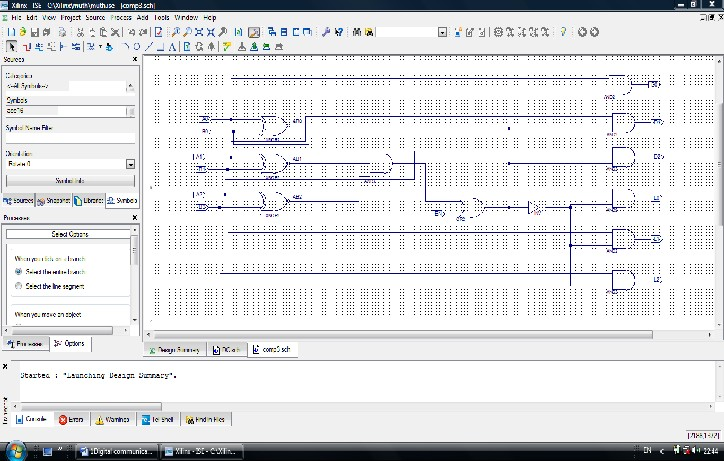This screenshot has height=461, width=724.
Task: Select the Draw Circle tool
Action: coord(137,46)
